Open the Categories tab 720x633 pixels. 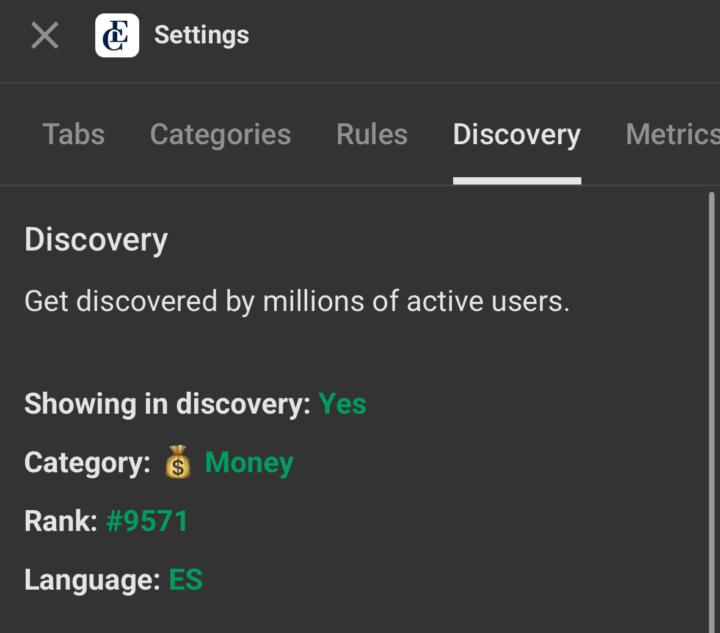[x=220, y=135]
